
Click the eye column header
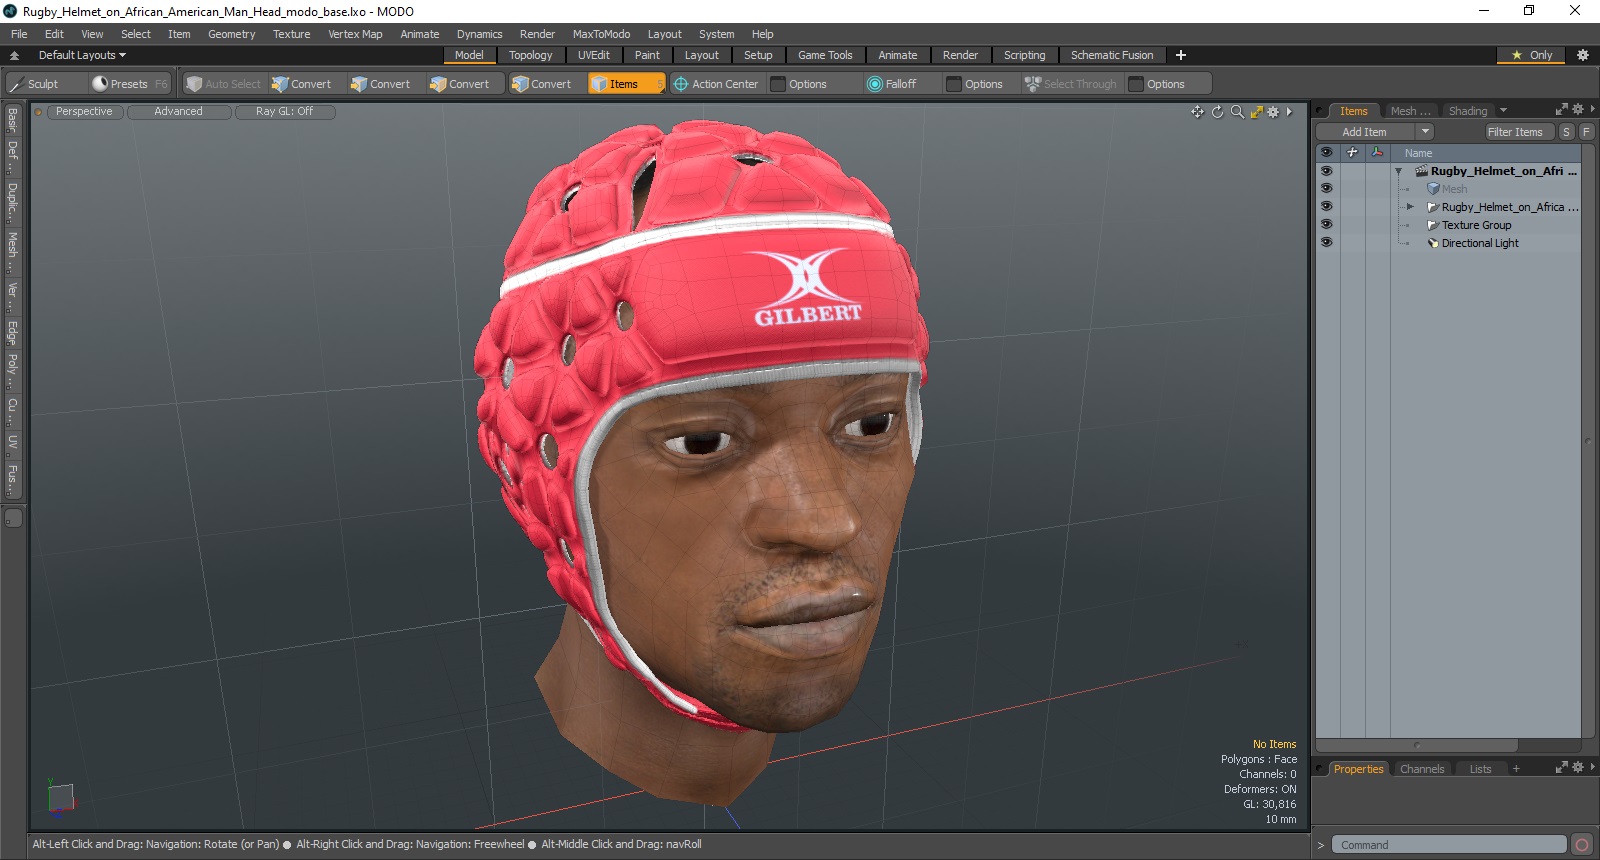click(x=1327, y=152)
